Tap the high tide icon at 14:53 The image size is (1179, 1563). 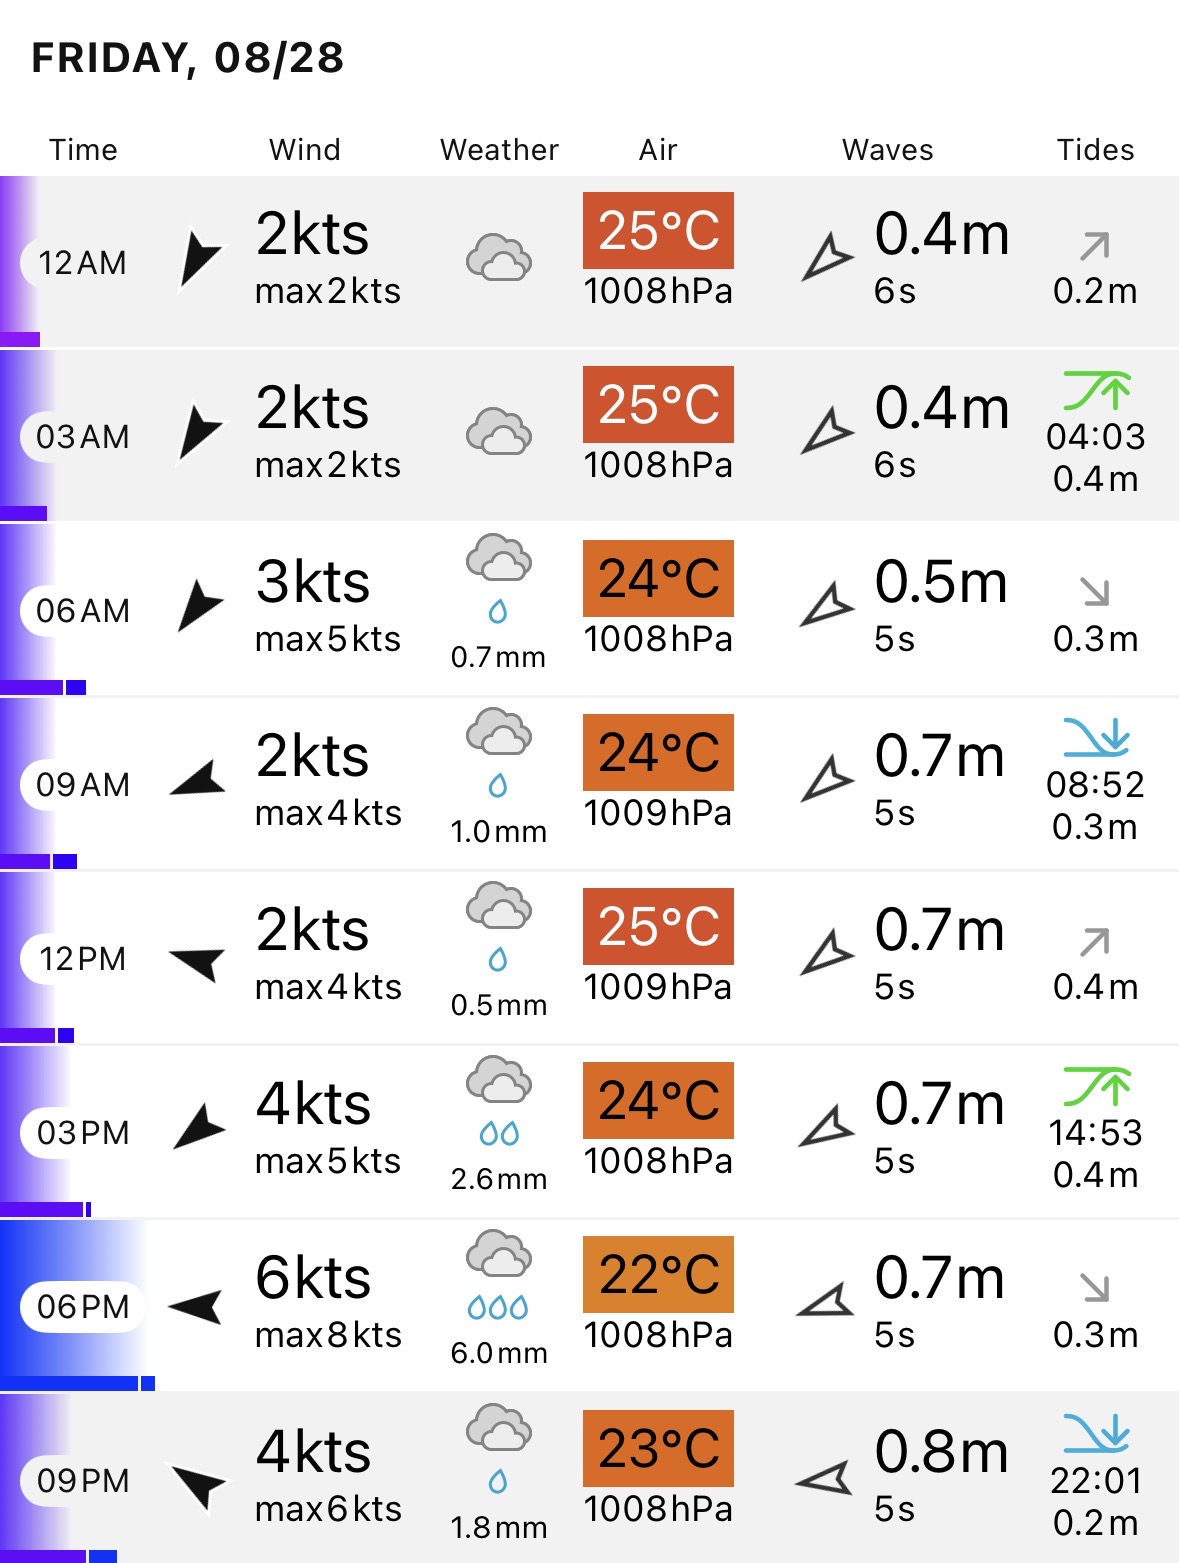tap(1096, 1087)
